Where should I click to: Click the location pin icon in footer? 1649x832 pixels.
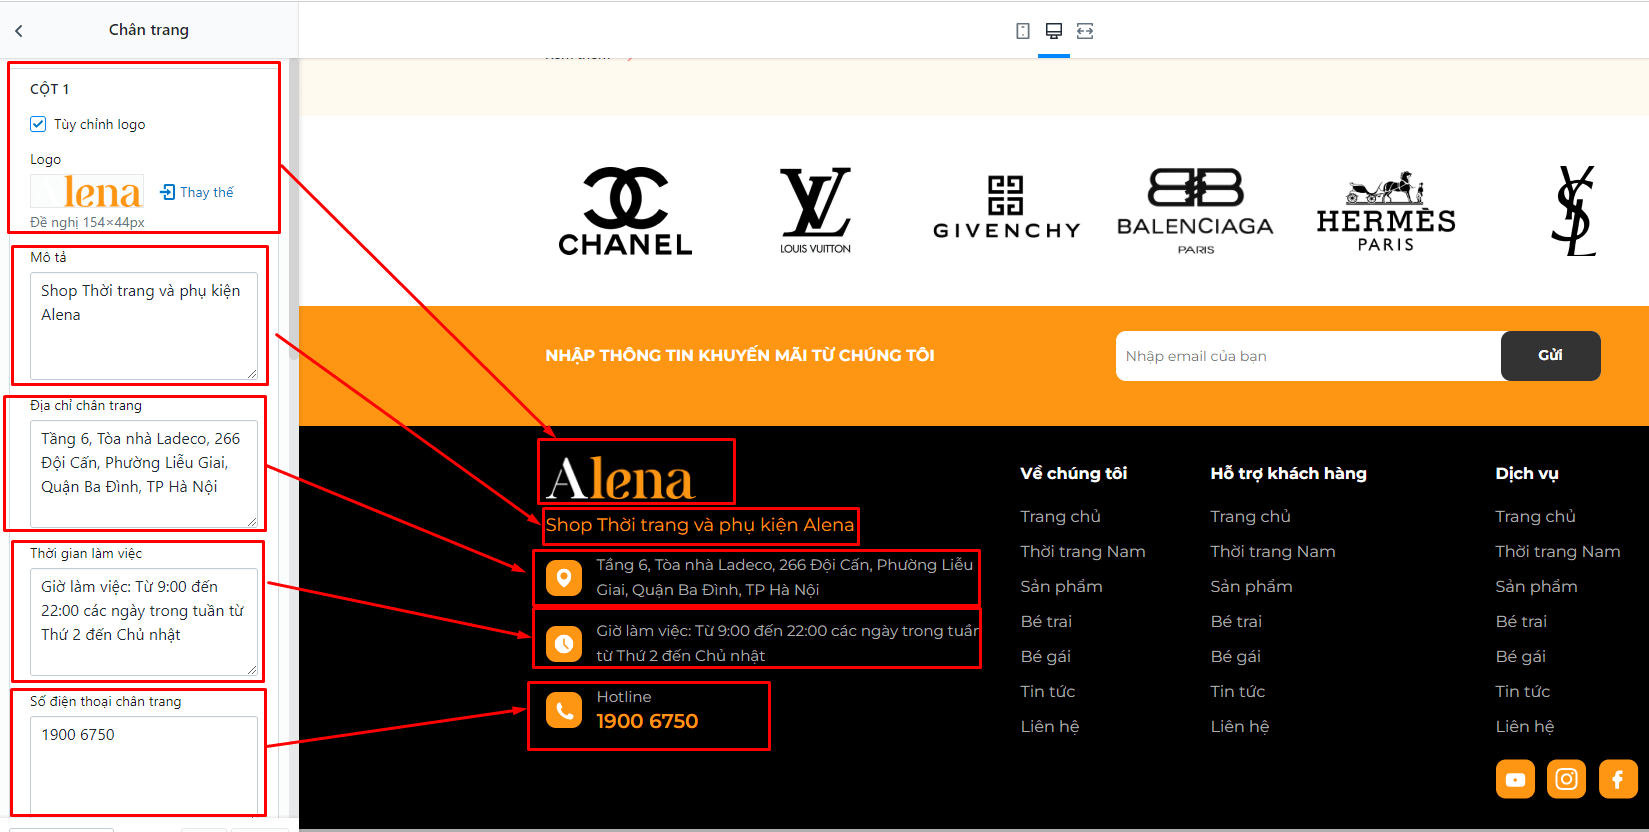point(564,578)
